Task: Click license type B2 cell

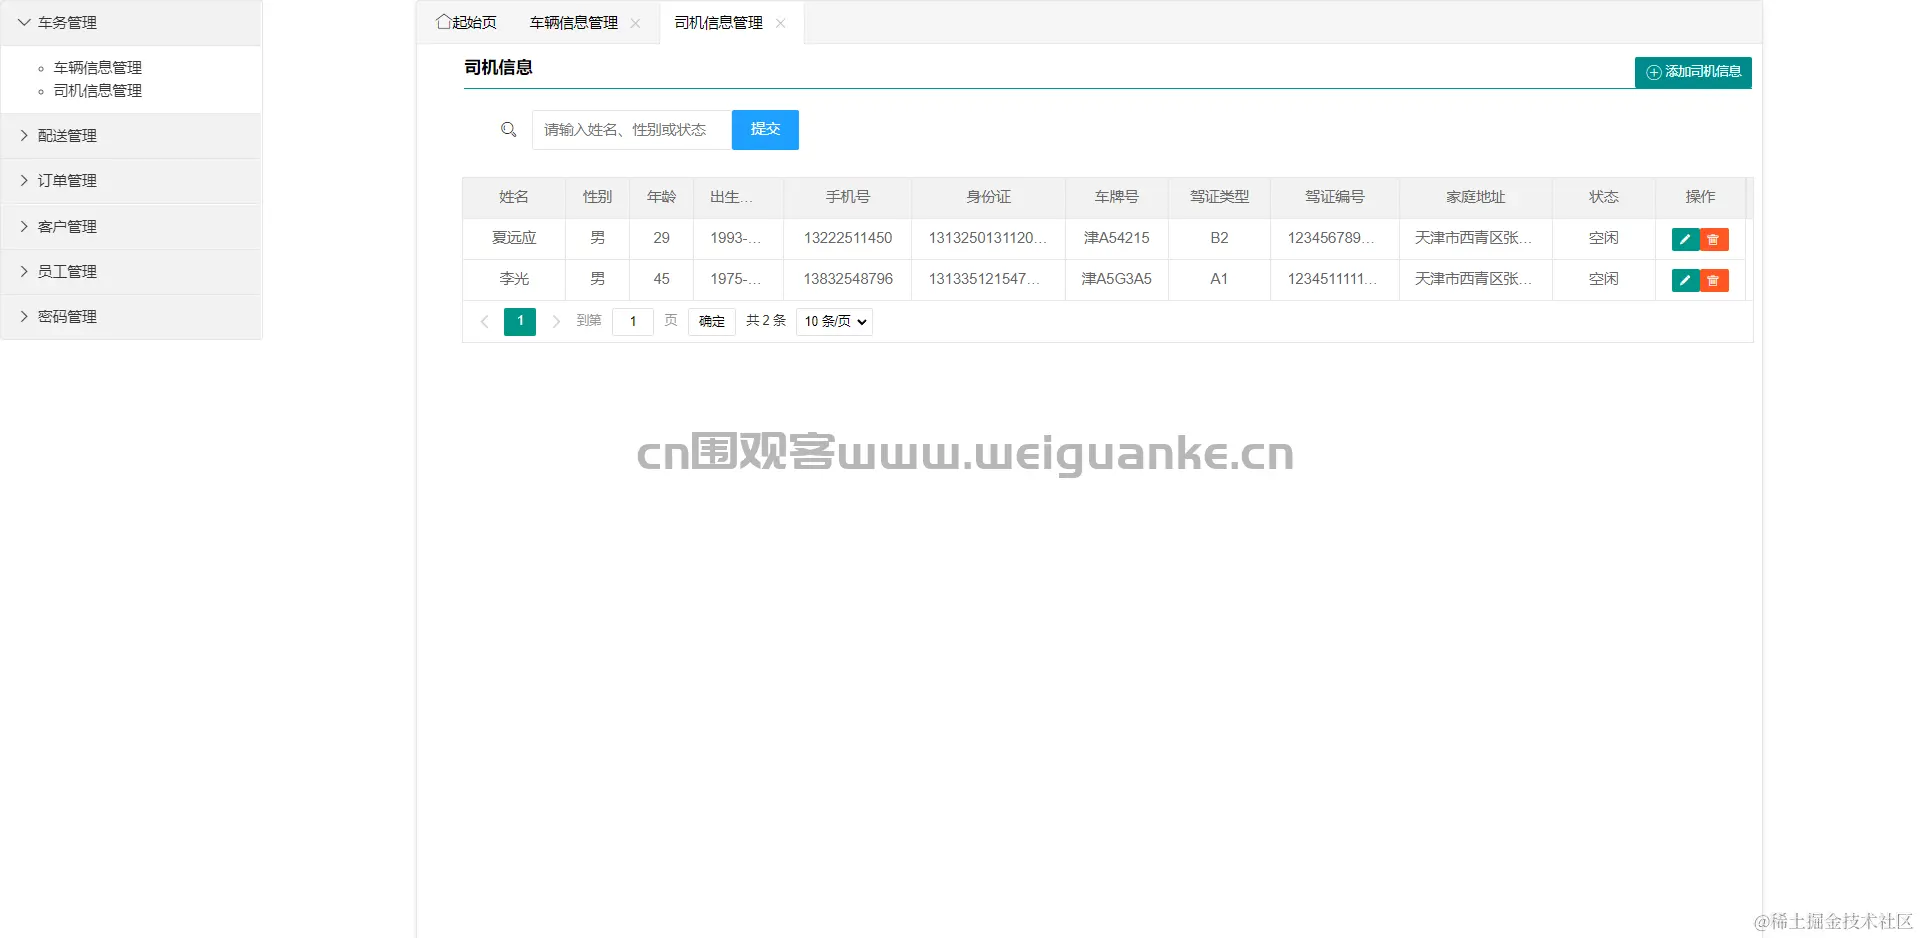Action: point(1219,238)
